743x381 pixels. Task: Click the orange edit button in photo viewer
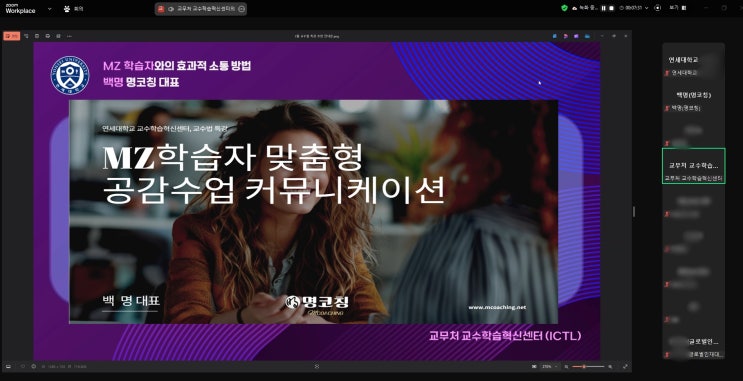pyautogui.click(x=11, y=36)
